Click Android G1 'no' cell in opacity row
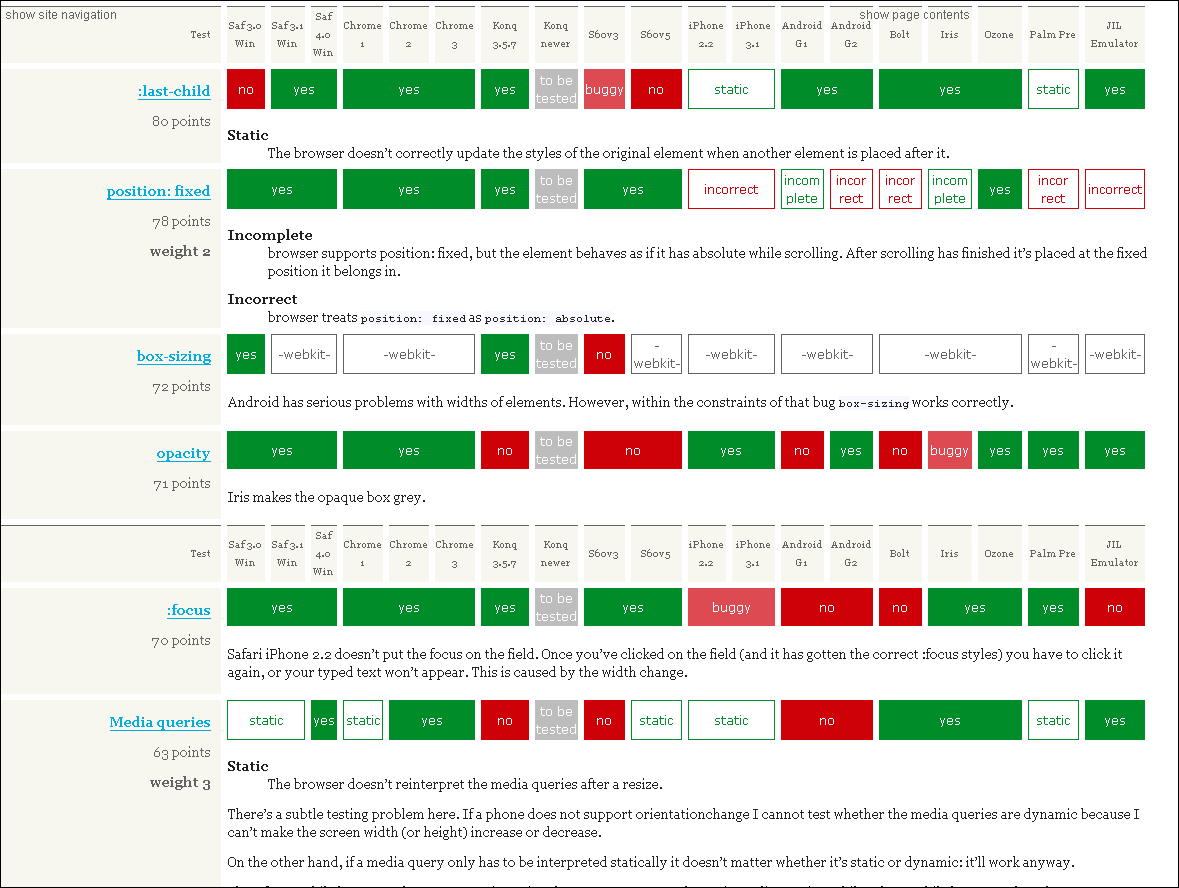The width and height of the screenshot is (1179, 888). coord(802,450)
